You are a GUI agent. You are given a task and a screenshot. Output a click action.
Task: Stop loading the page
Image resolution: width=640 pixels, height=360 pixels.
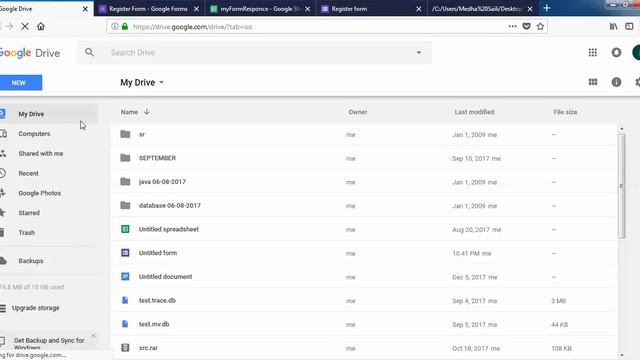pyautogui.click(x=25, y=27)
